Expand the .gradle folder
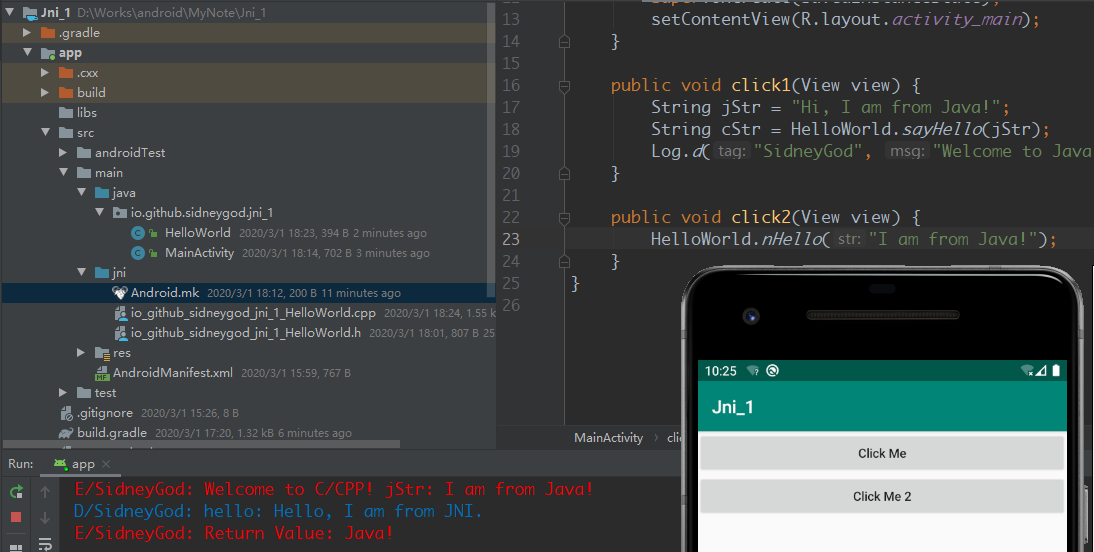 (x=27, y=33)
